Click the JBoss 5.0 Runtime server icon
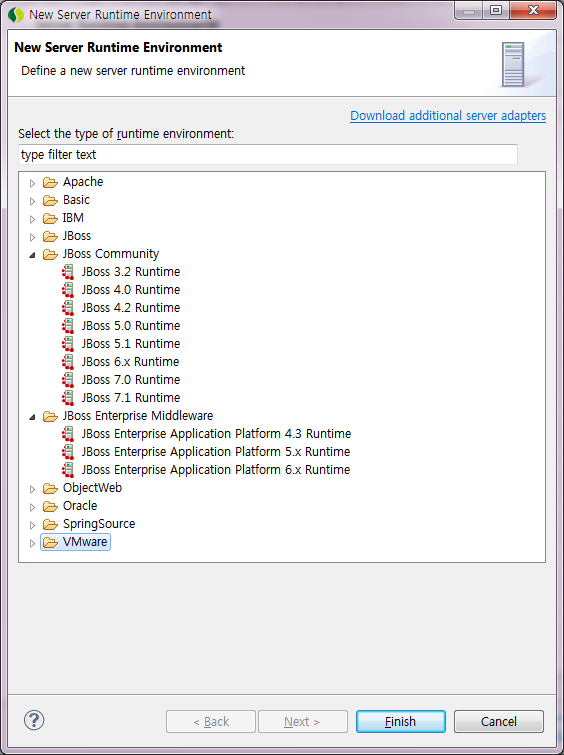This screenshot has width=564, height=755. (x=68, y=326)
